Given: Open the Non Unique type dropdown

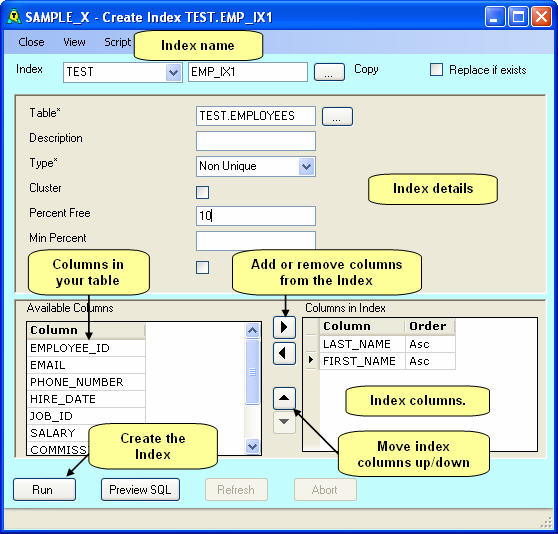Looking at the screenshot, I should pyautogui.click(x=306, y=166).
